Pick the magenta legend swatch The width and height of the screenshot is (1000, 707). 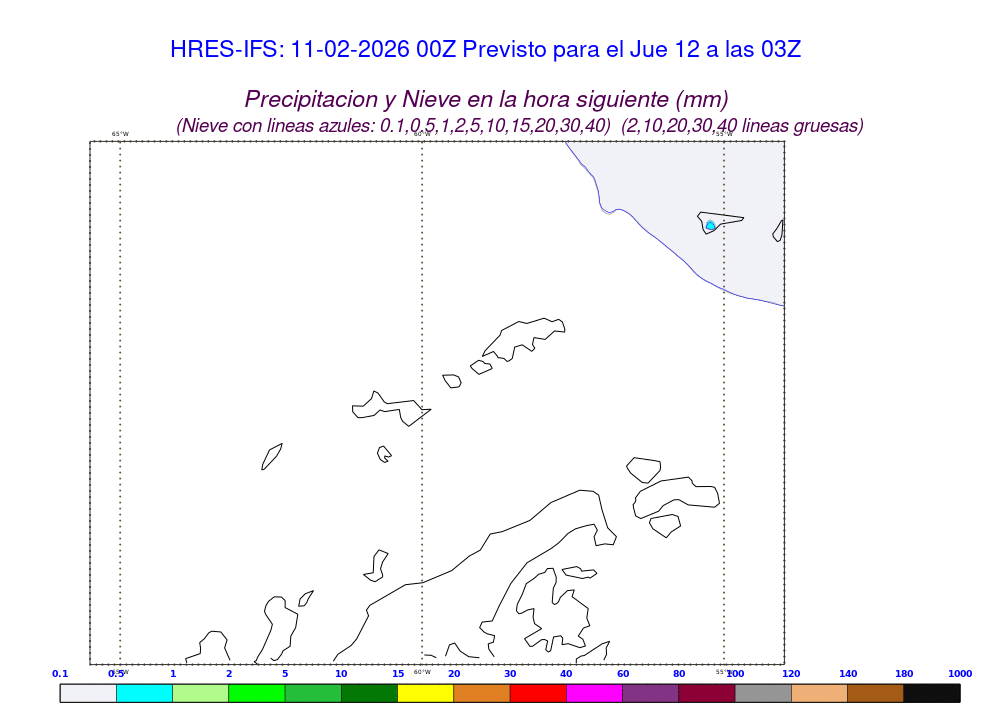594,692
